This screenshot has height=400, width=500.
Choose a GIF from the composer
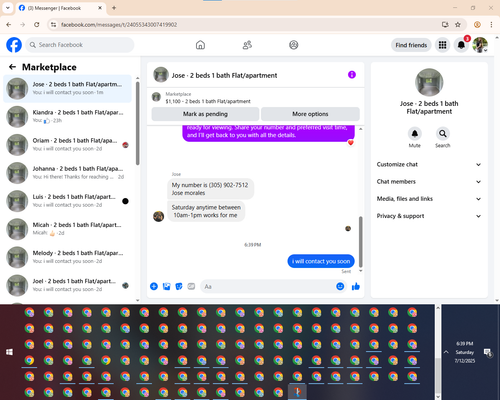coord(191,286)
